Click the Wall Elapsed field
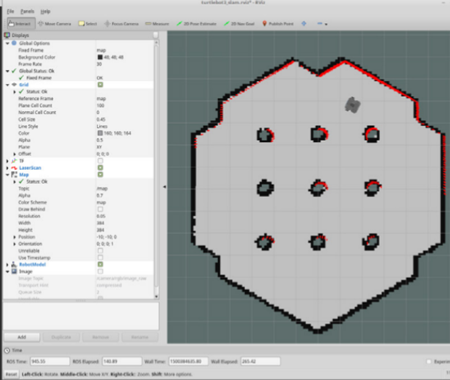Screen dimensions: 450x380 coord(260,361)
